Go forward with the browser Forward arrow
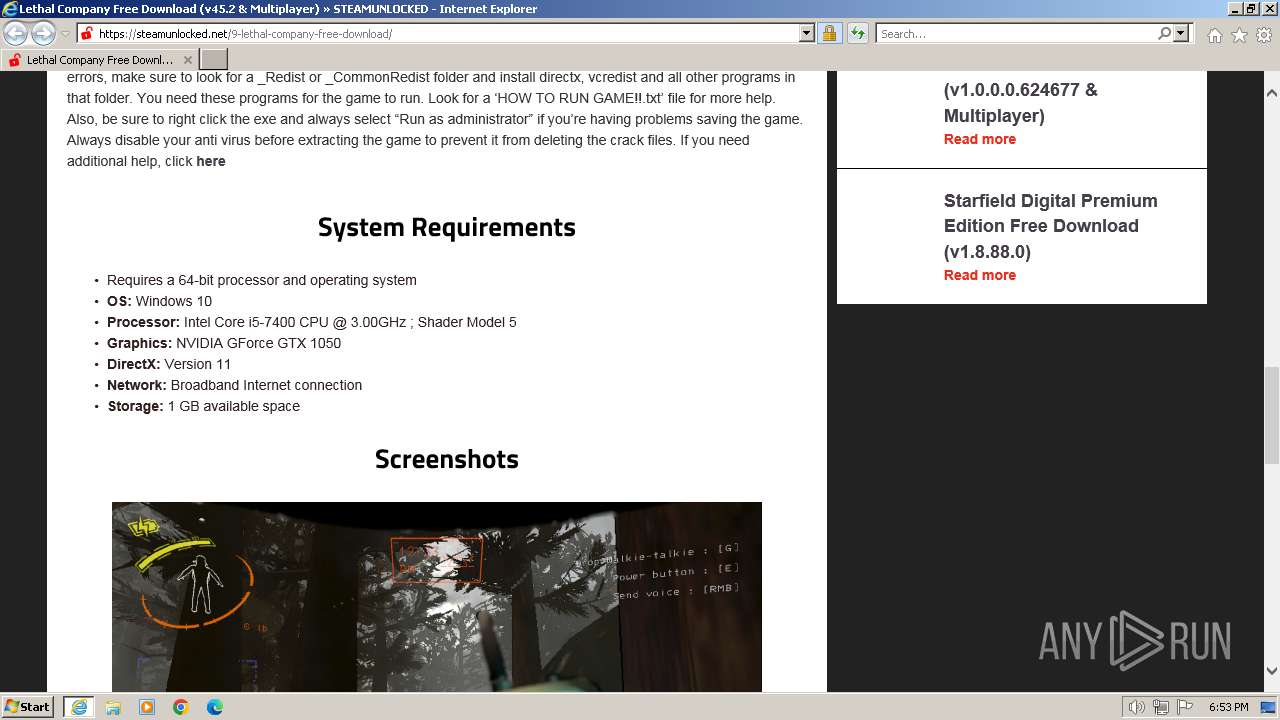This screenshot has height=720, width=1280. coord(43,33)
